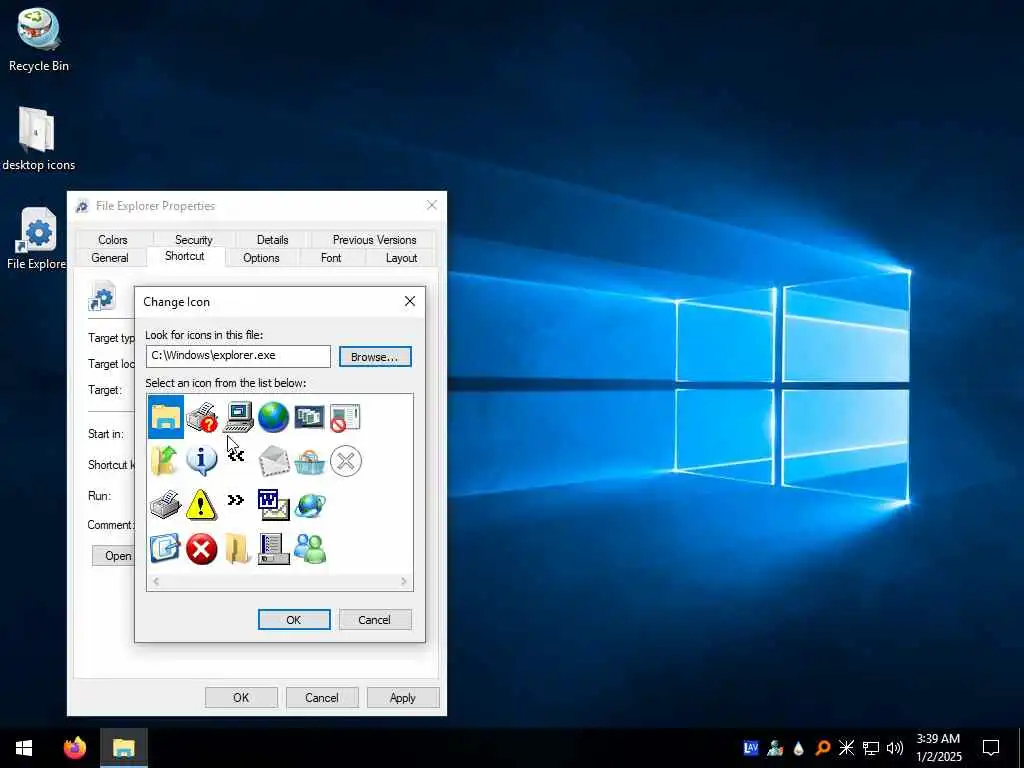1024x768 pixels.
Task: Open the Details tab
Action: pos(272,240)
